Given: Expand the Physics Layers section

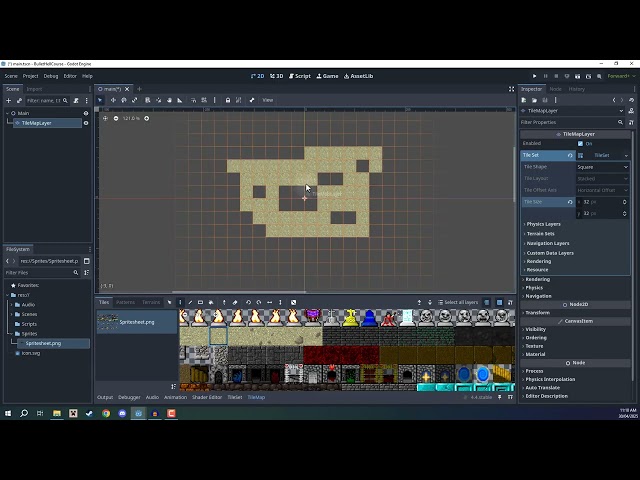Looking at the screenshot, I should pos(543,224).
